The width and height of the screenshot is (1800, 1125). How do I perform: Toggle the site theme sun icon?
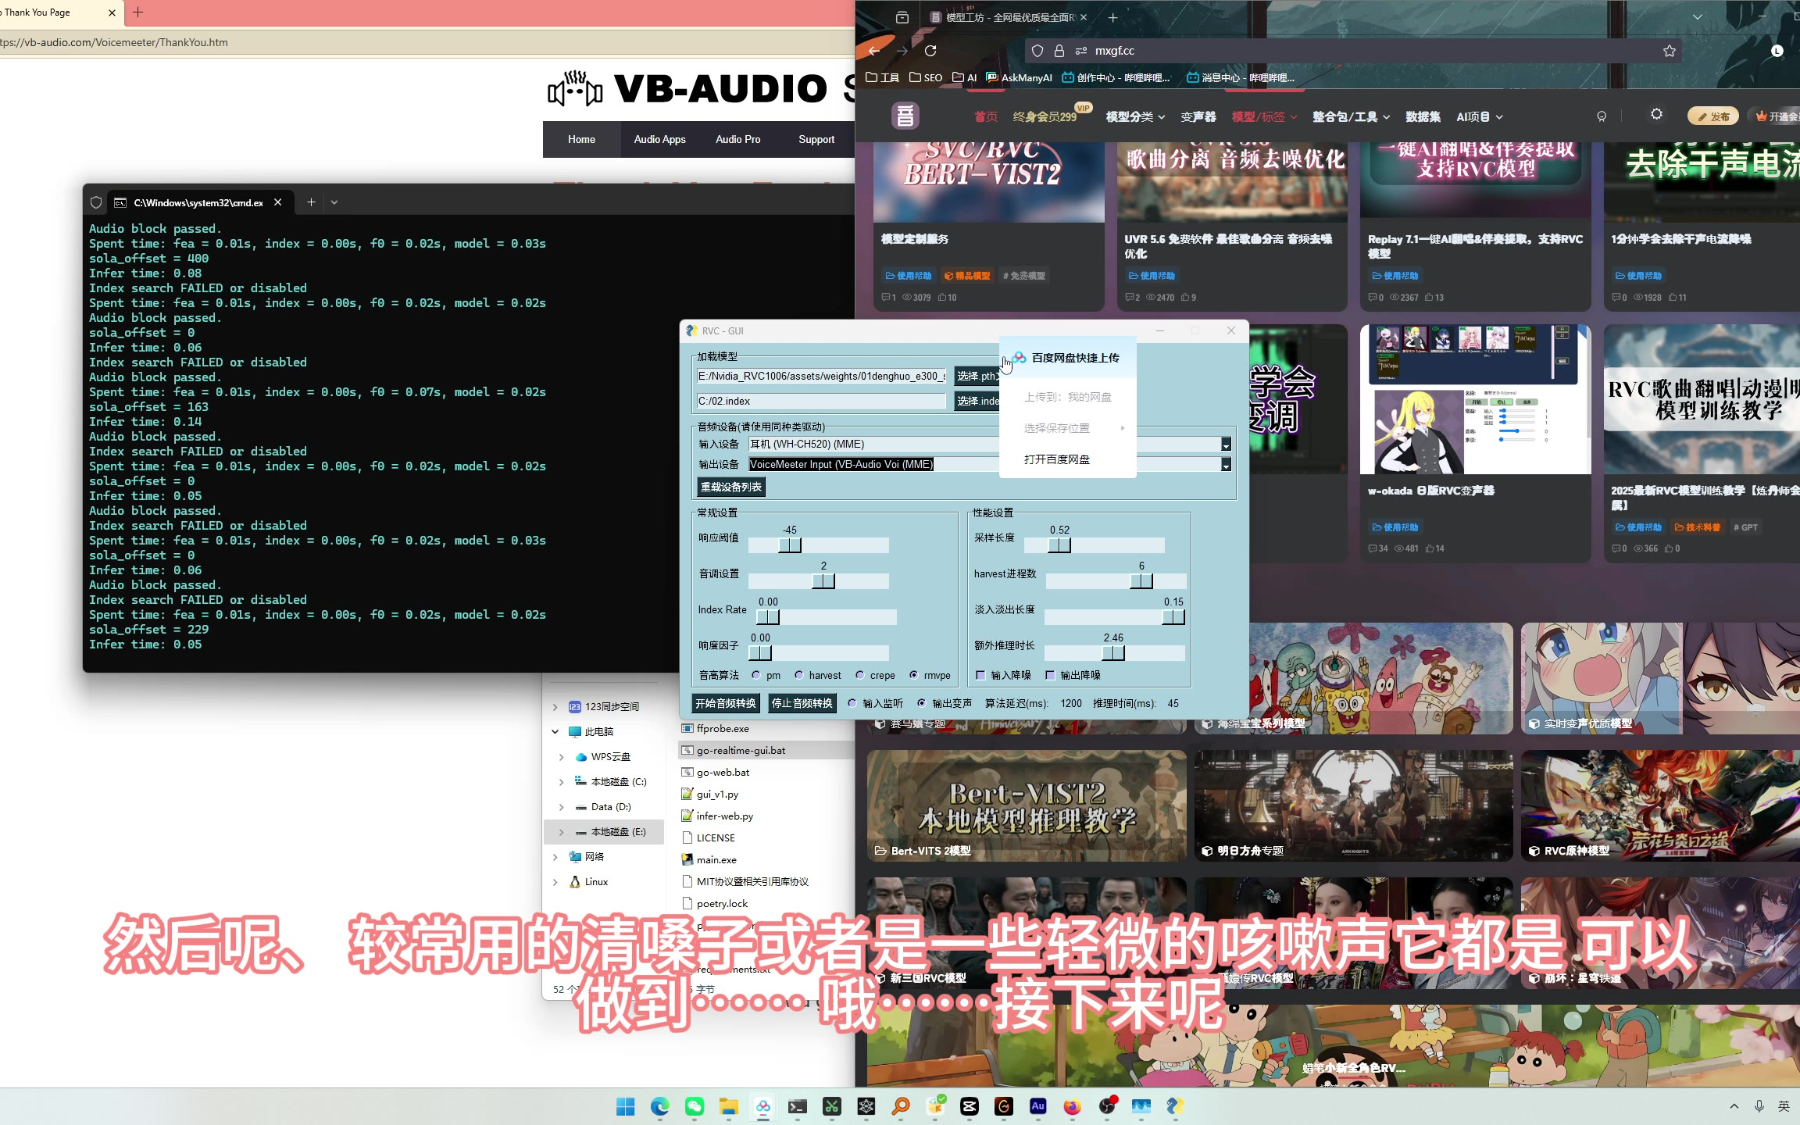tap(1656, 115)
